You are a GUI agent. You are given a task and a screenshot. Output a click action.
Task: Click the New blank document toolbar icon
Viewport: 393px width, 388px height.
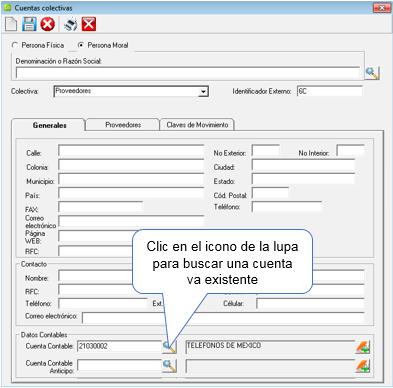[11, 24]
